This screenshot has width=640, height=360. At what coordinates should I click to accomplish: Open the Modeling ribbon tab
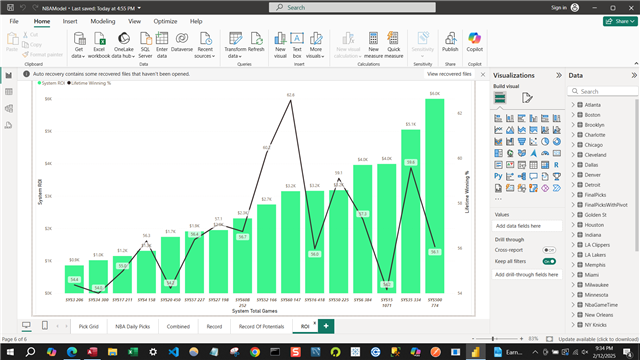(102, 21)
